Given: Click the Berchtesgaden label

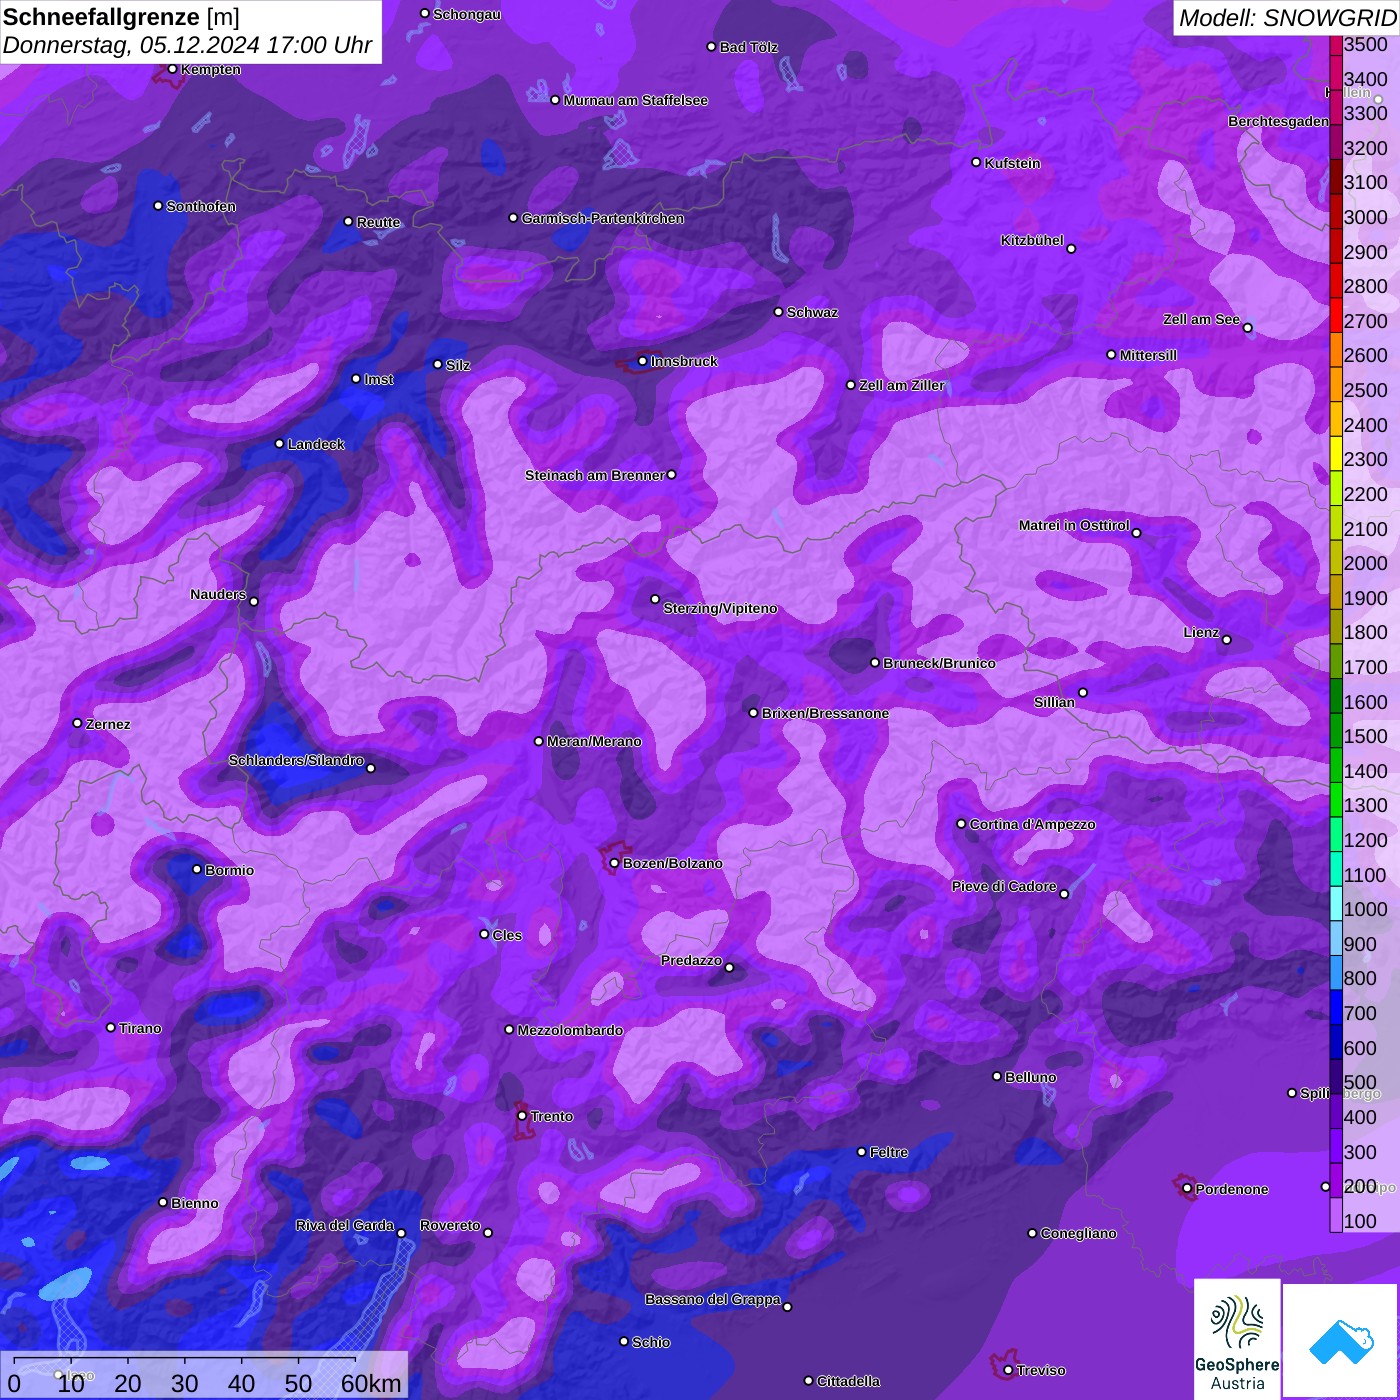Looking at the screenshot, I should point(1278,121).
